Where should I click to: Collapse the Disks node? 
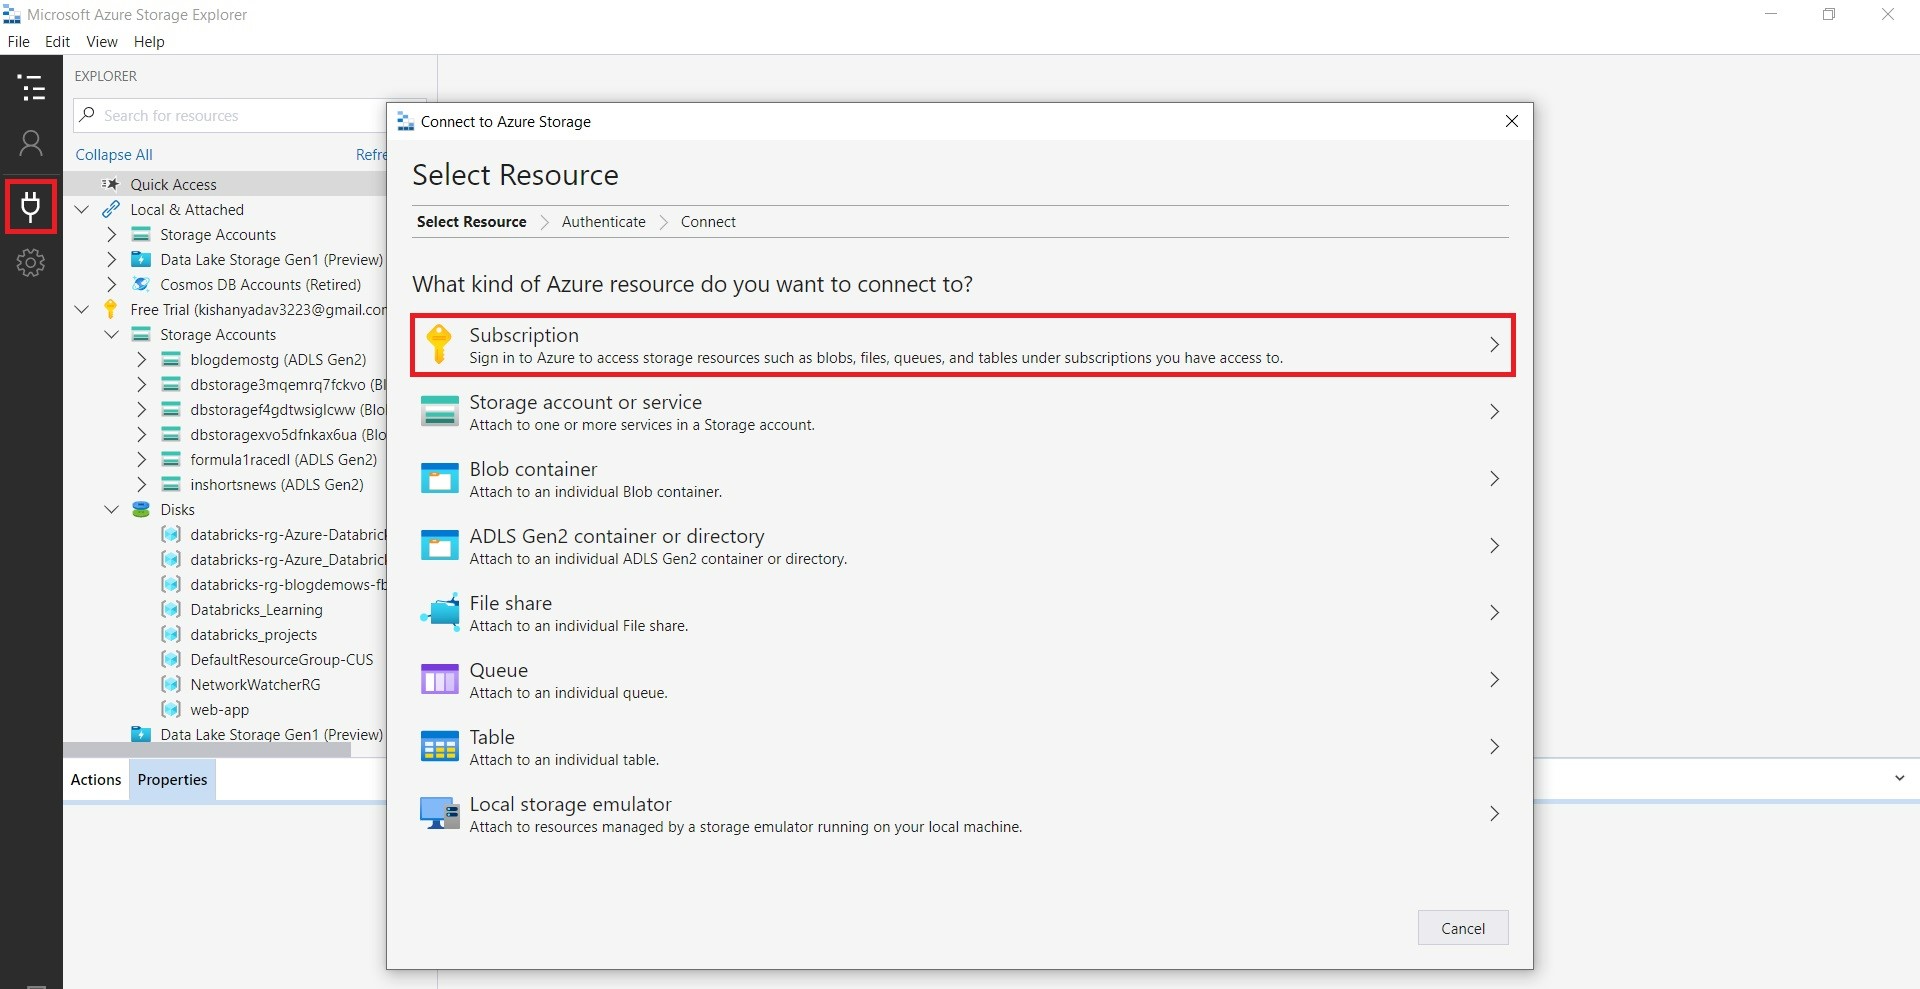pos(112,509)
